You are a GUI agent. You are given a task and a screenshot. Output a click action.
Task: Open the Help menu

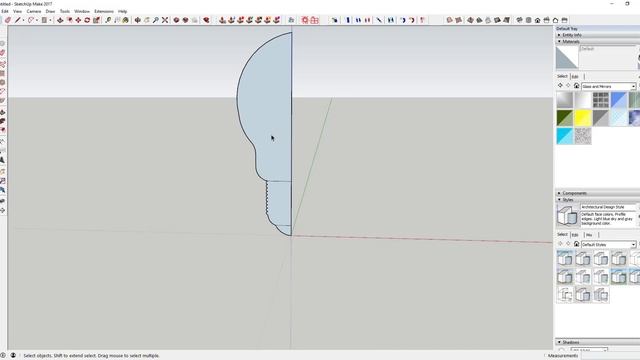click(122, 11)
